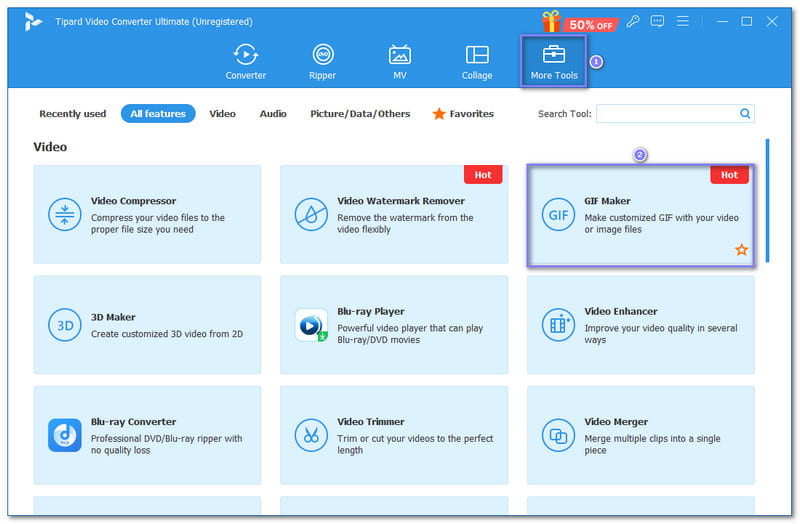Click the Video section heading
Screen dimensions: 800x524
click(50, 147)
